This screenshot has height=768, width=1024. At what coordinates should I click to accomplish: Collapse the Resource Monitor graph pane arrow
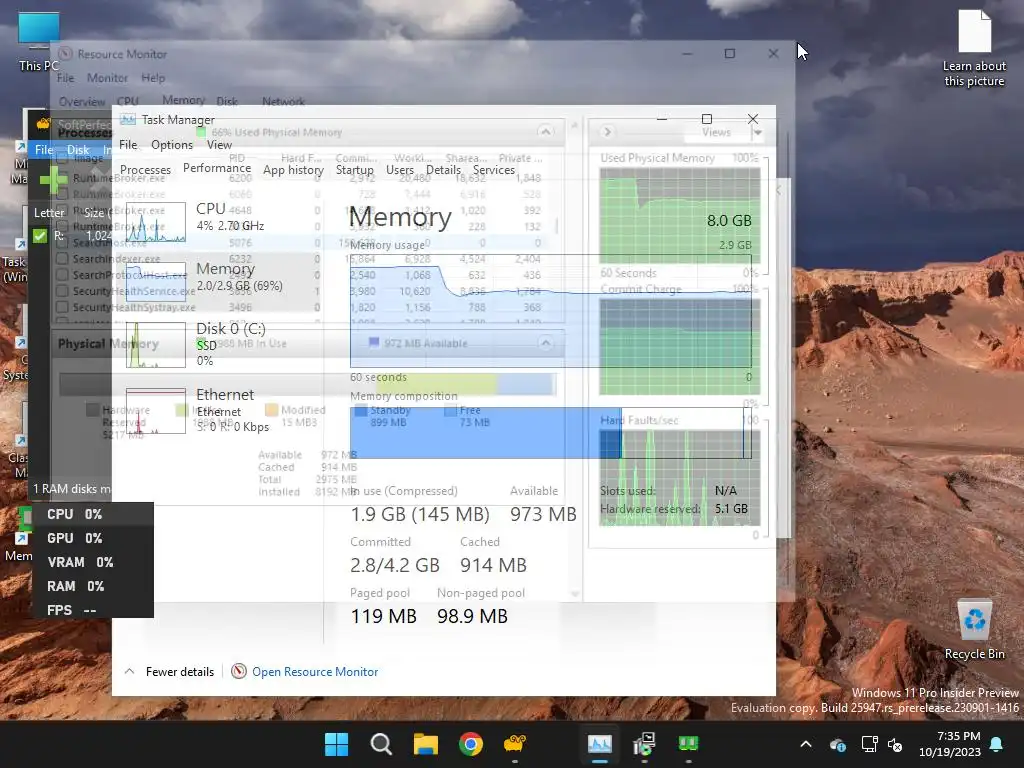click(607, 132)
